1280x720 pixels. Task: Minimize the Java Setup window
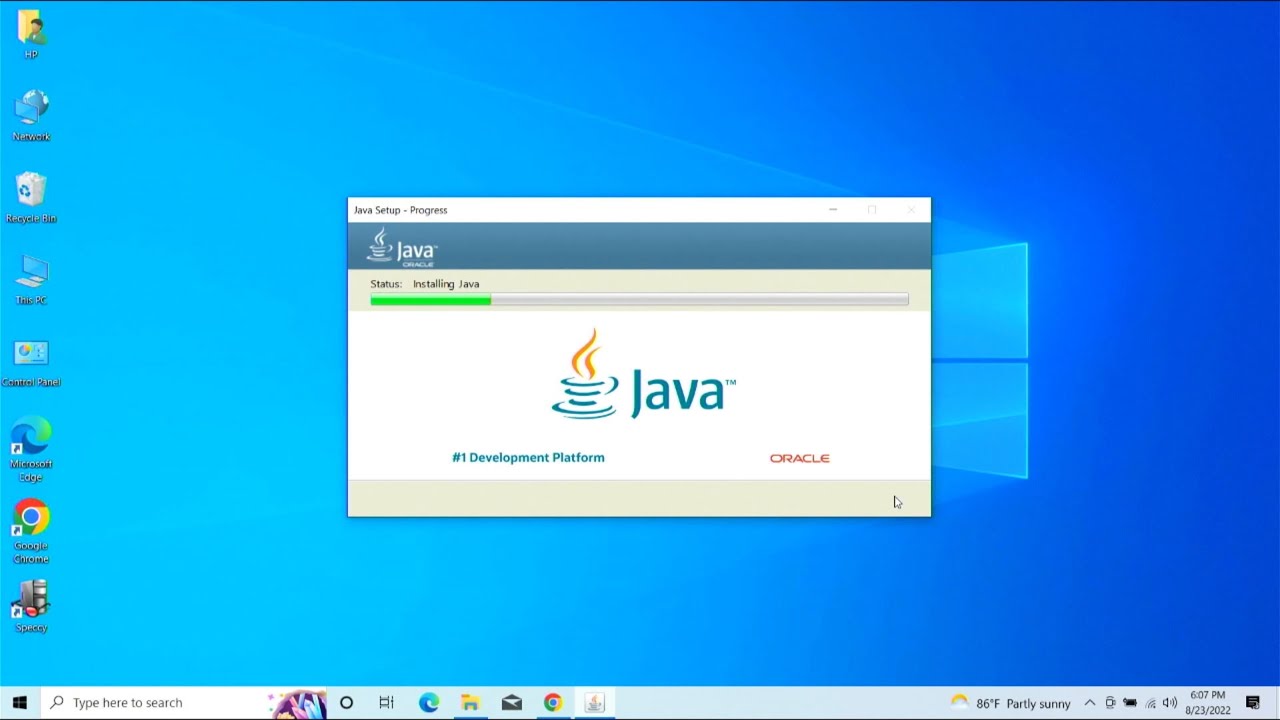pyautogui.click(x=833, y=210)
